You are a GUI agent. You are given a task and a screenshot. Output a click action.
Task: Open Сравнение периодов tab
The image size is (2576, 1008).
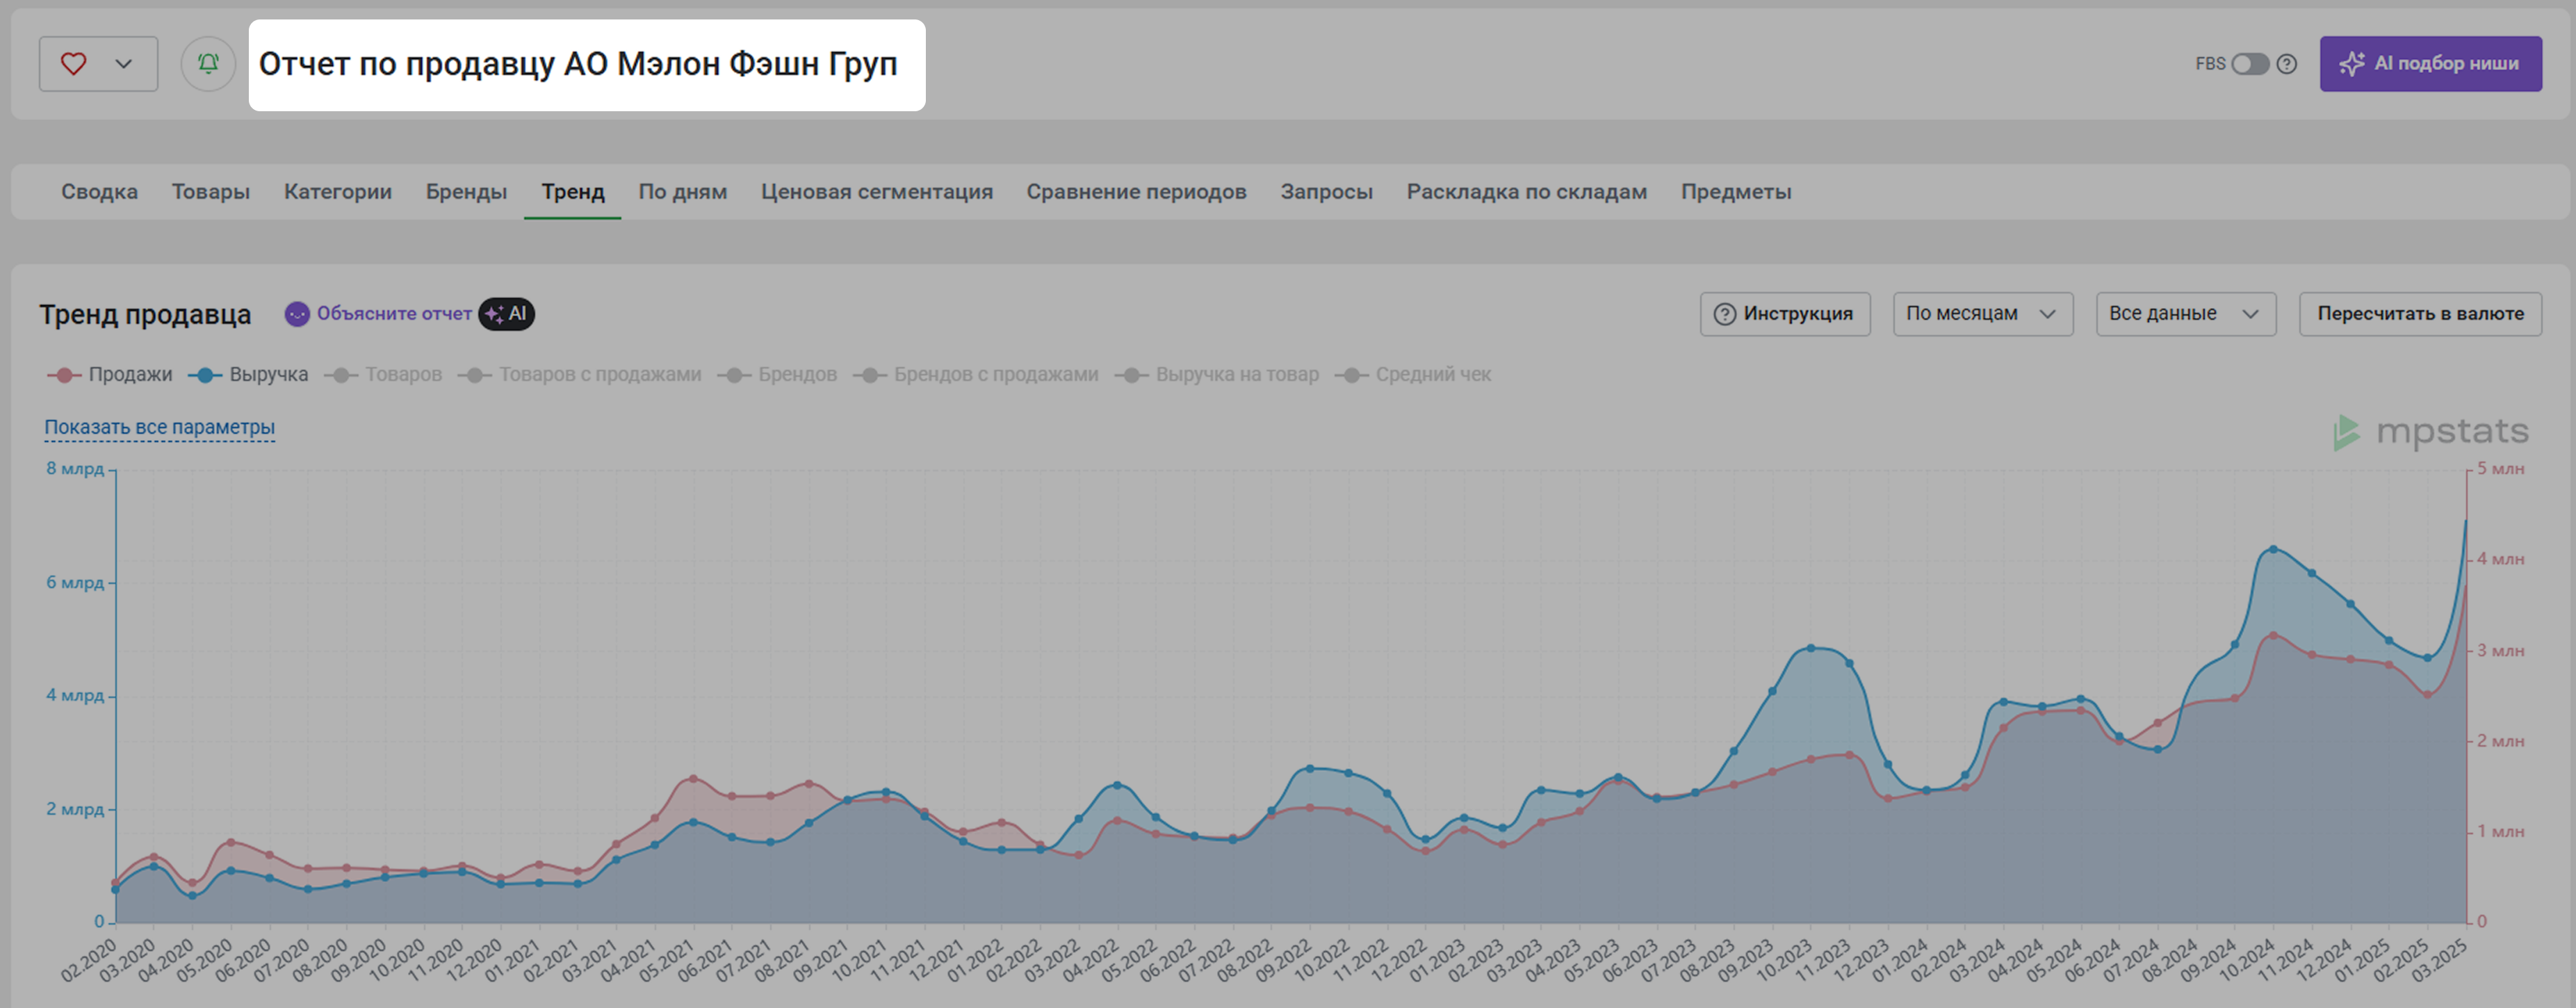tap(1136, 191)
